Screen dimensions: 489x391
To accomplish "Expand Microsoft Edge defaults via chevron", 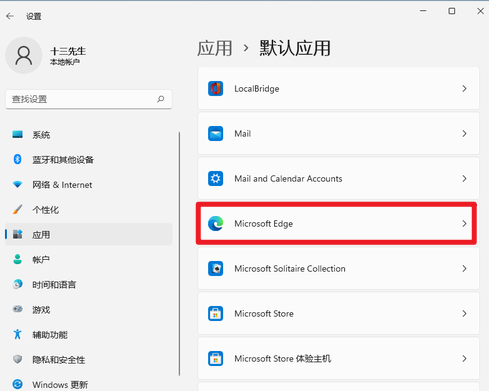I will [x=464, y=224].
